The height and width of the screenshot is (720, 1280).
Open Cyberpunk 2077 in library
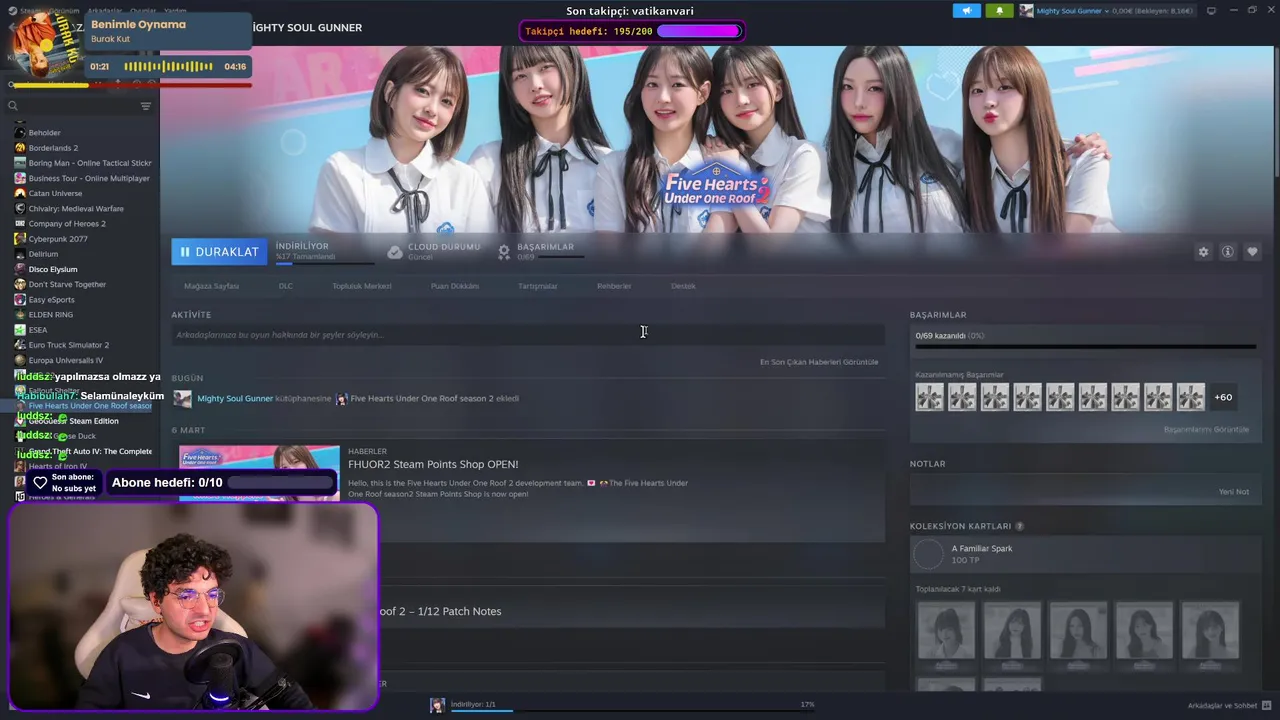pos(58,239)
